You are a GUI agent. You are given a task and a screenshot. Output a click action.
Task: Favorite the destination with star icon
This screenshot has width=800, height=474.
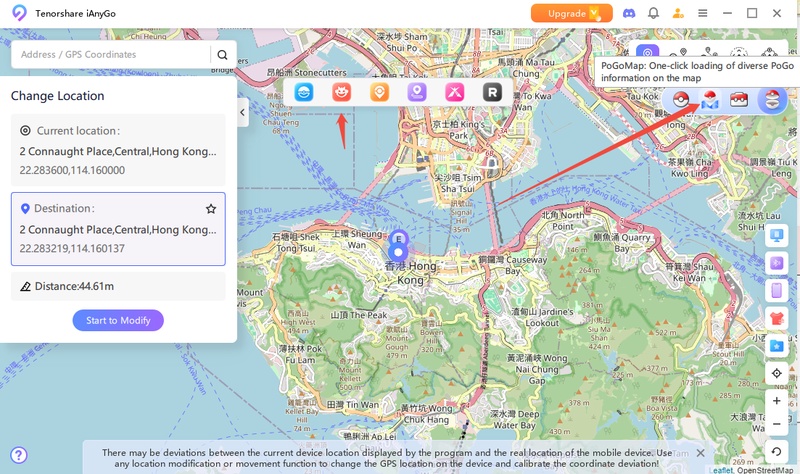[211, 209]
